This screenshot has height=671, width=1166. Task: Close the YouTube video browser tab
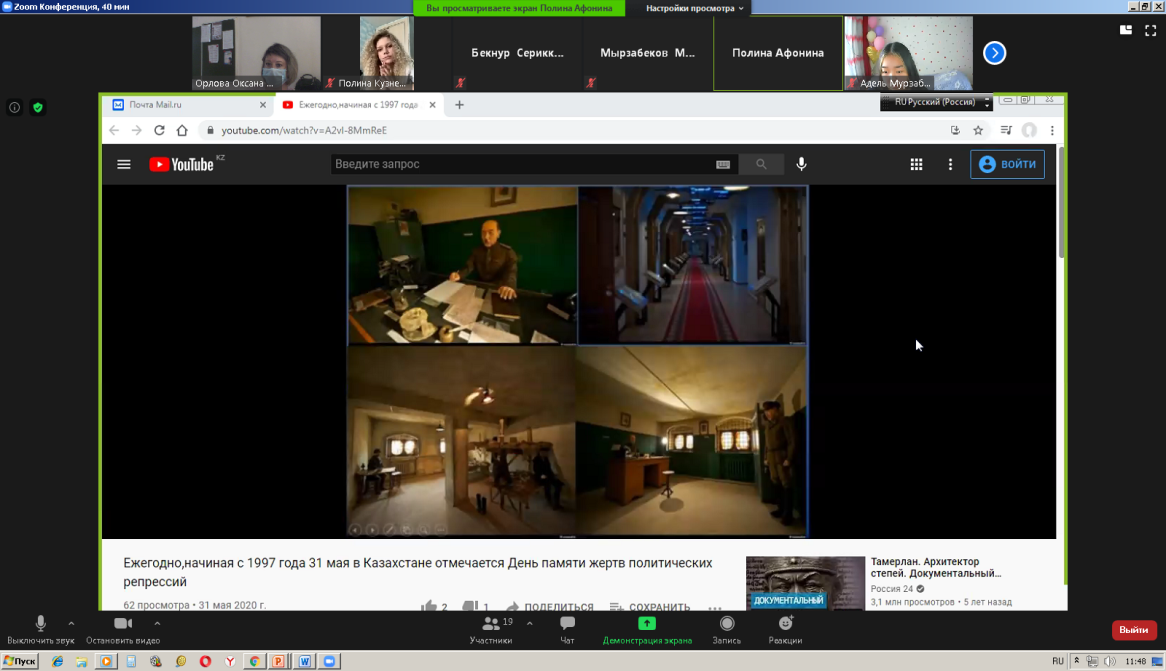(432, 105)
